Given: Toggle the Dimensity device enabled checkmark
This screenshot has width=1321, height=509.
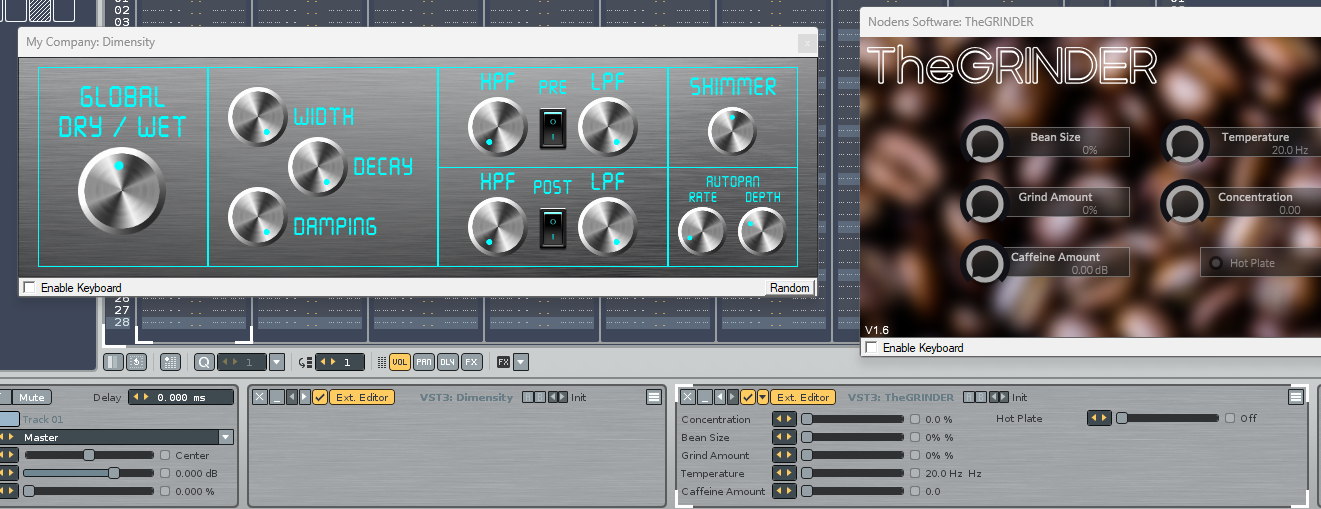Looking at the screenshot, I should tap(320, 397).
